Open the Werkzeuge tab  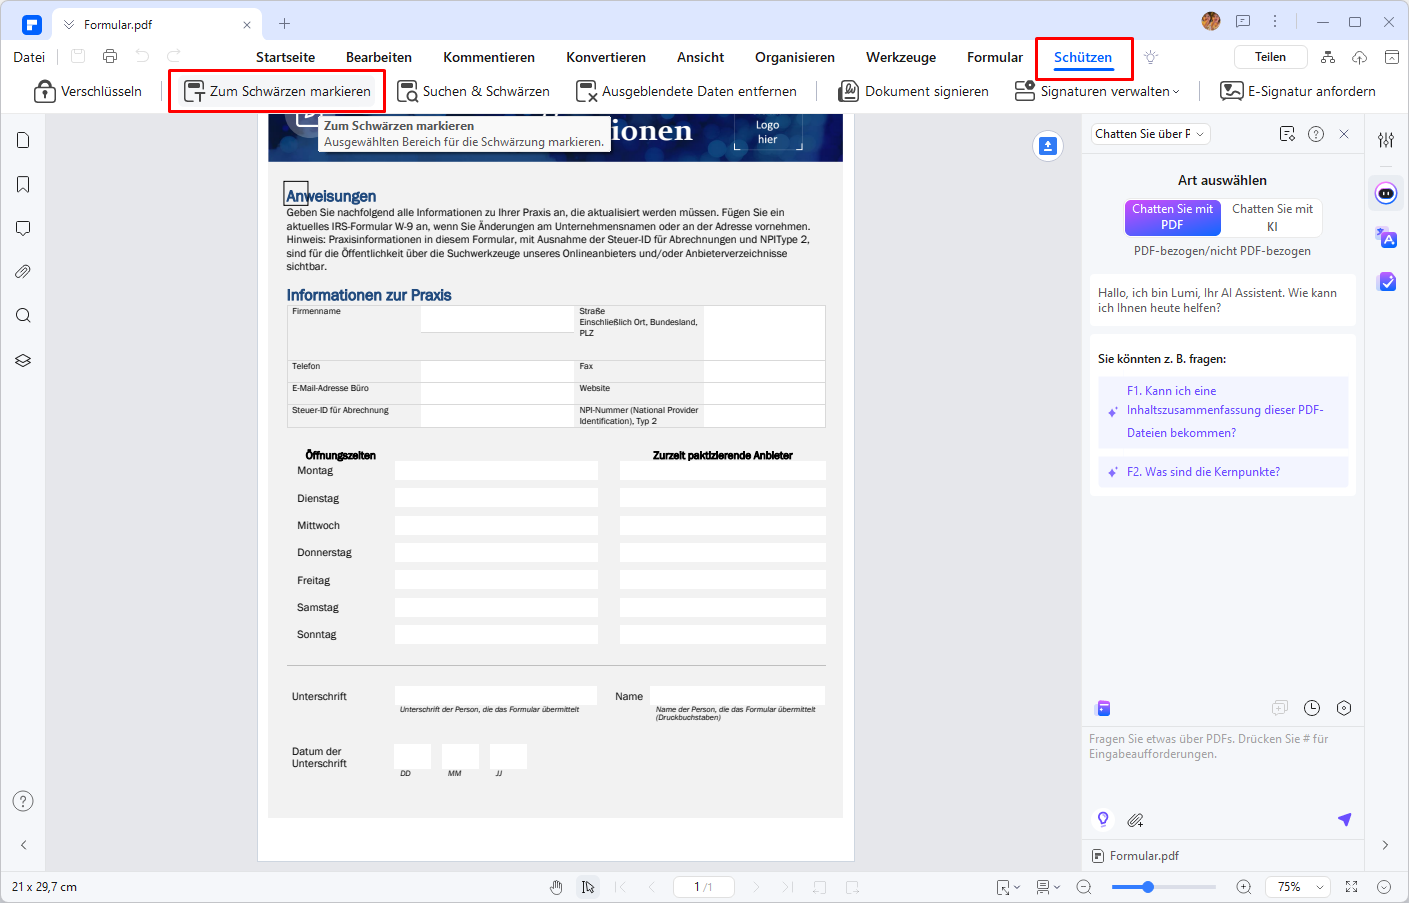point(901,57)
